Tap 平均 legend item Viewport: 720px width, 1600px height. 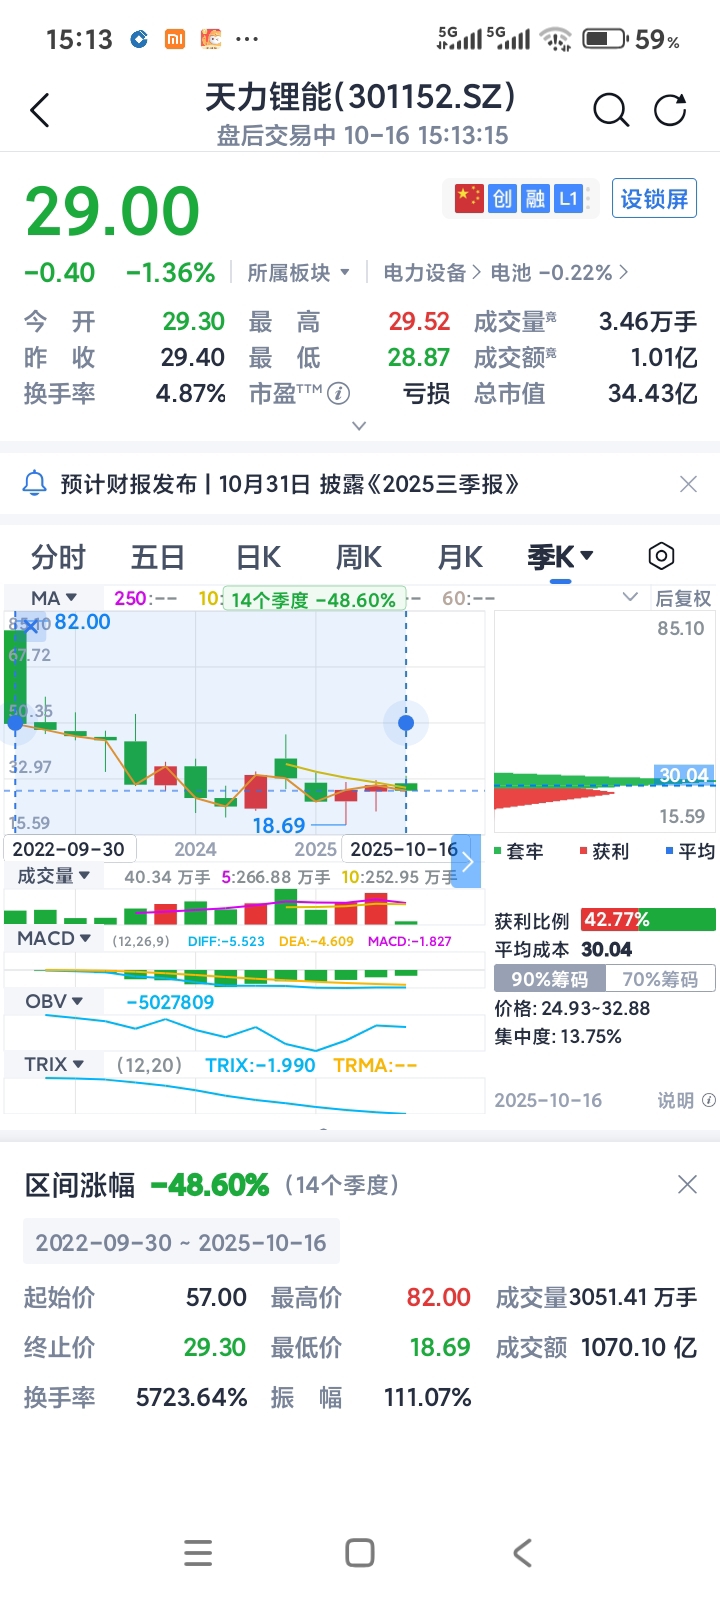(691, 851)
